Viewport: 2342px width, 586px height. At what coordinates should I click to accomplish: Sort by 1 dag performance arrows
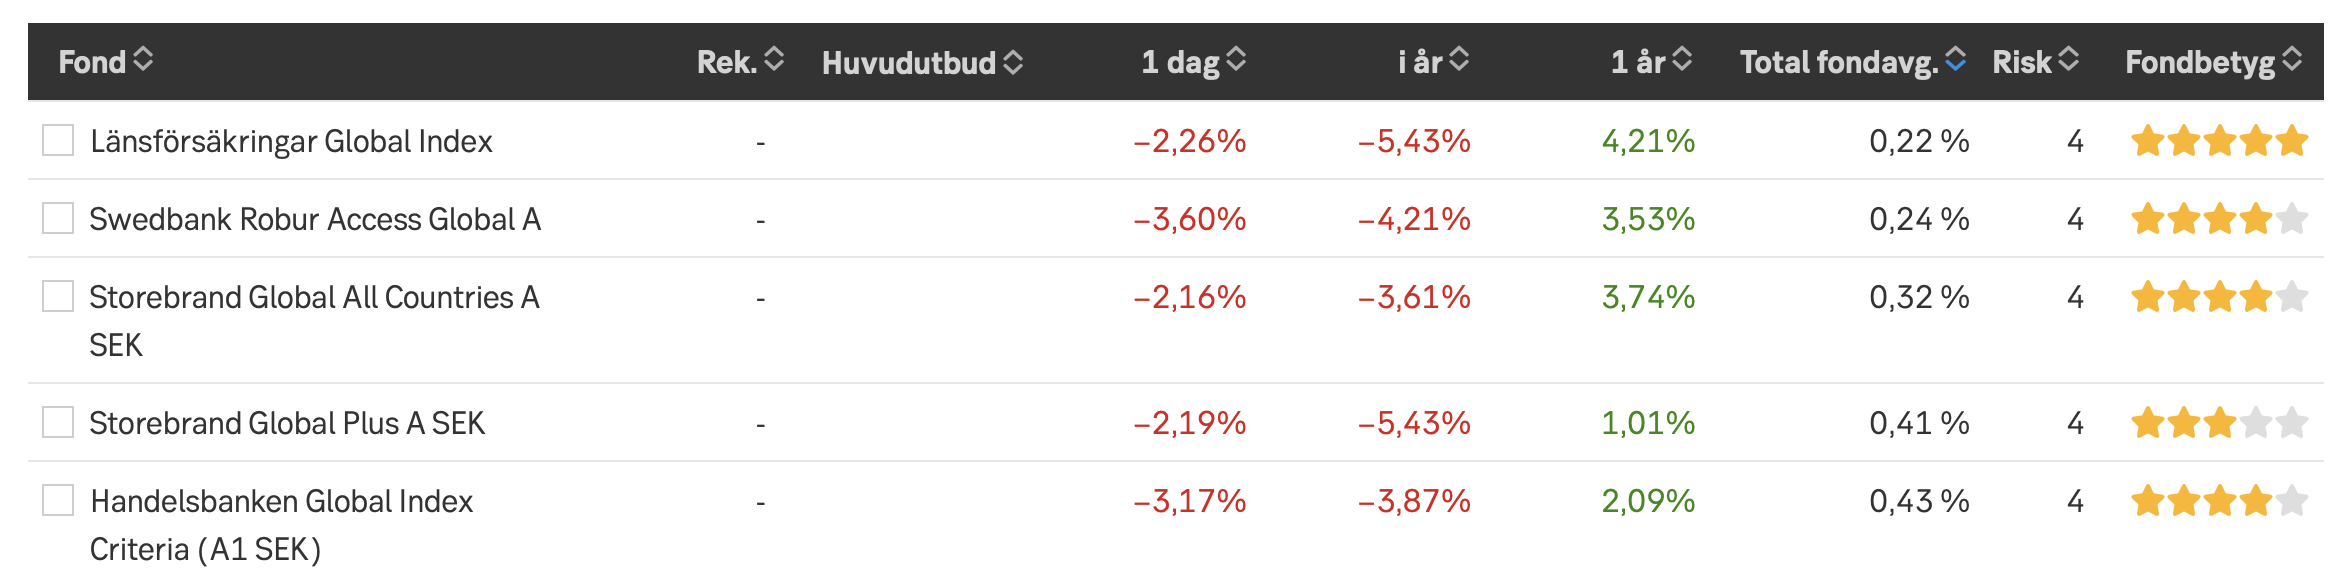click(x=1236, y=60)
